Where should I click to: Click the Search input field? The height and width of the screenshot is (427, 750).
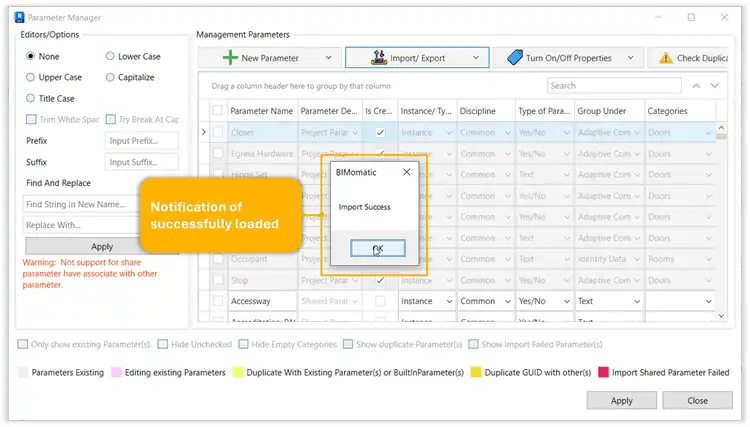(614, 86)
